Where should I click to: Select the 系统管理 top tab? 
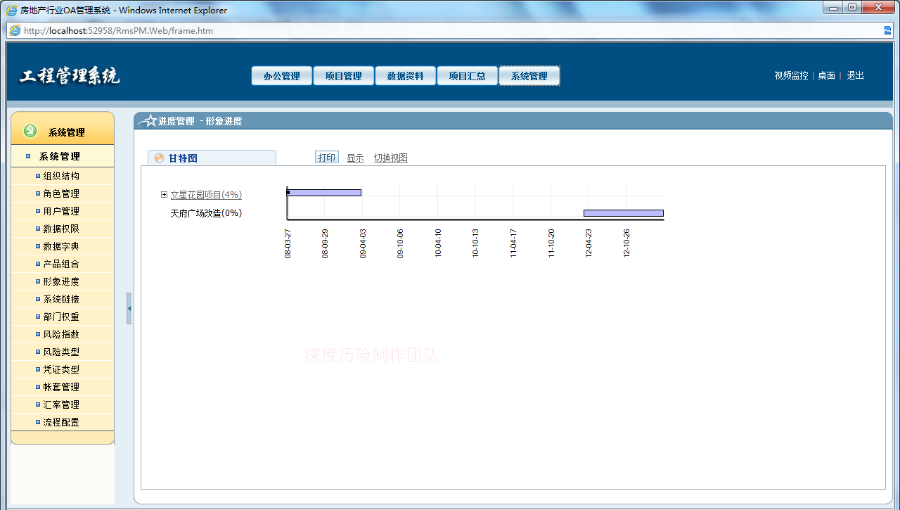529,76
